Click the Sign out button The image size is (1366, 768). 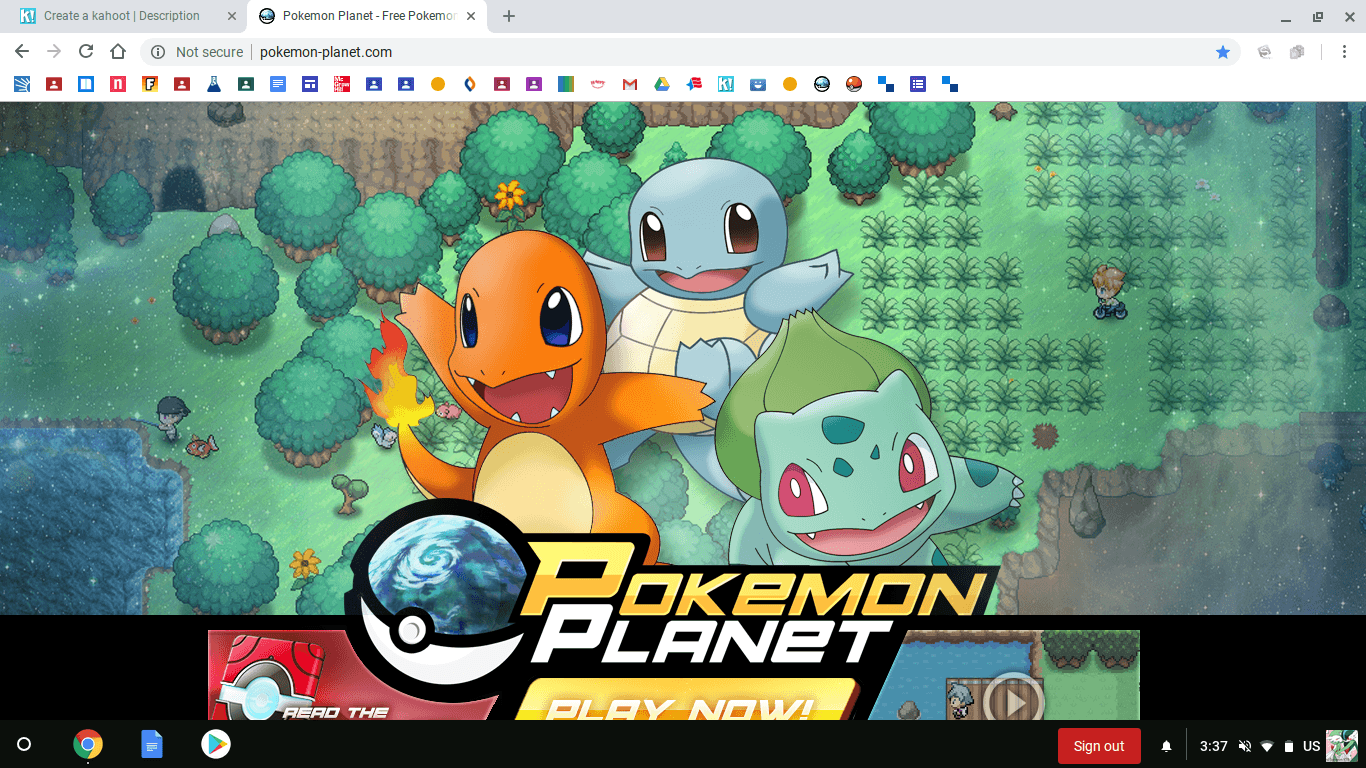pos(1099,746)
